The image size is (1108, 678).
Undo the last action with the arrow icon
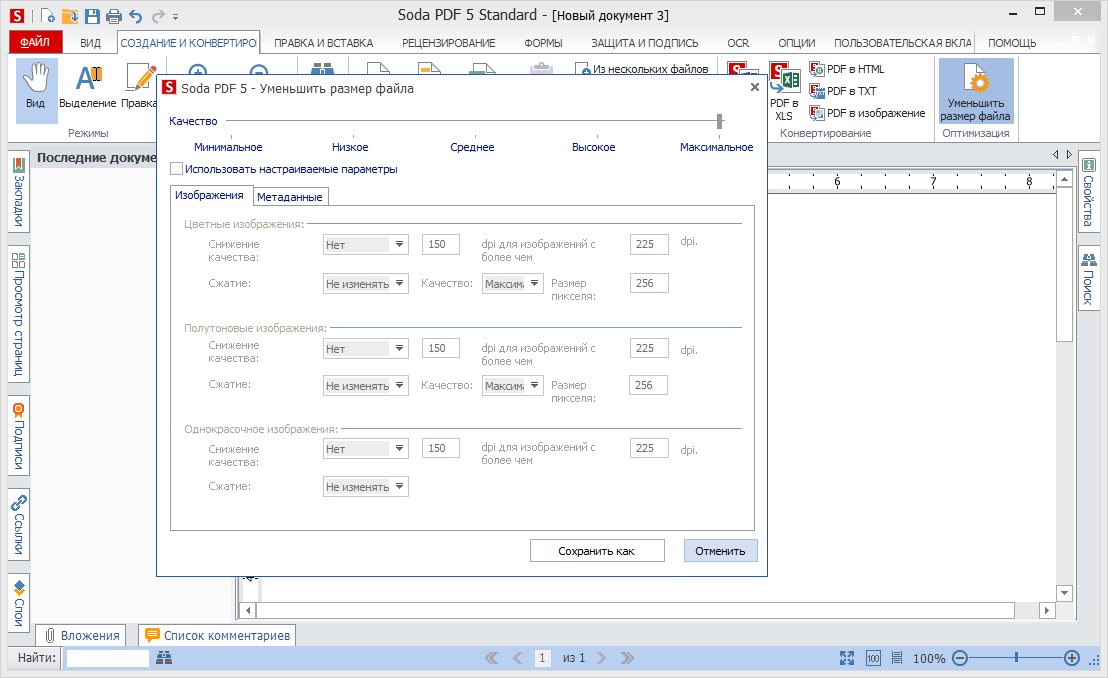pyautogui.click(x=136, y=16)
